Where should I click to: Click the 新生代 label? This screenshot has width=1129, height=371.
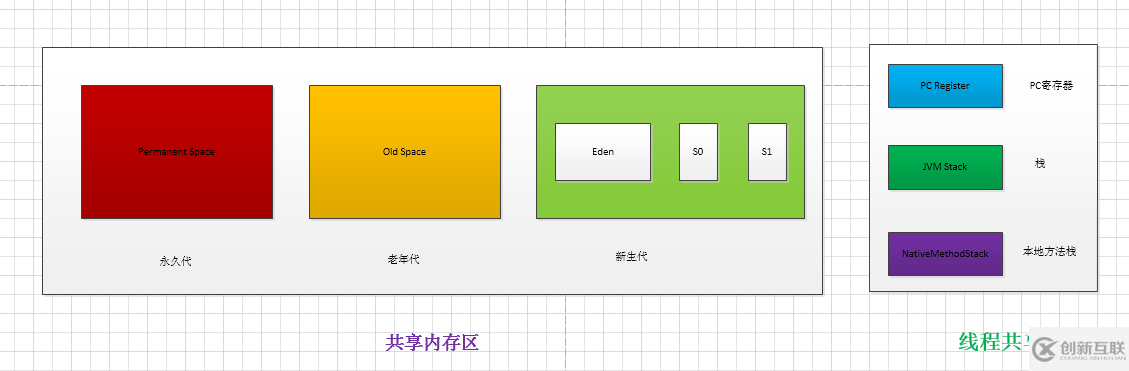pos(631,256)
